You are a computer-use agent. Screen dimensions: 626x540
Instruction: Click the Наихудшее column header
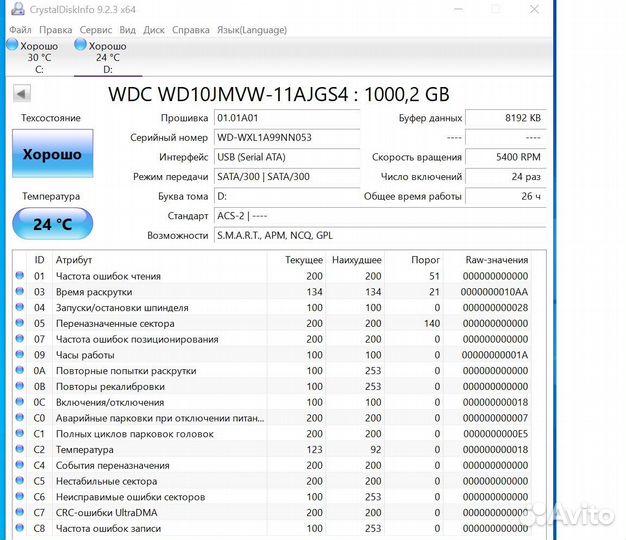coord(357,260)
